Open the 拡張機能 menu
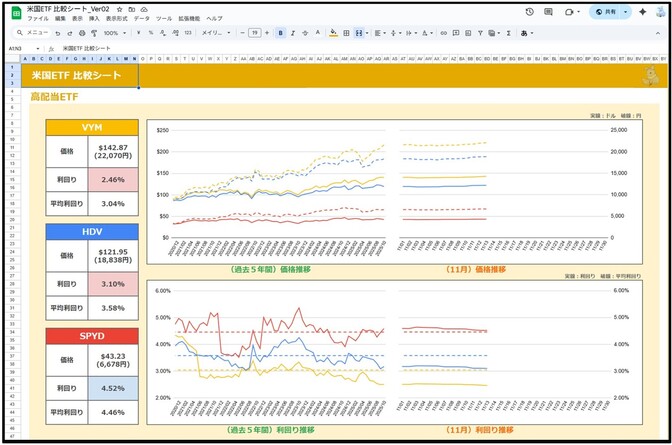The height and width of the screenshot is (445, 672). (189, 19)
